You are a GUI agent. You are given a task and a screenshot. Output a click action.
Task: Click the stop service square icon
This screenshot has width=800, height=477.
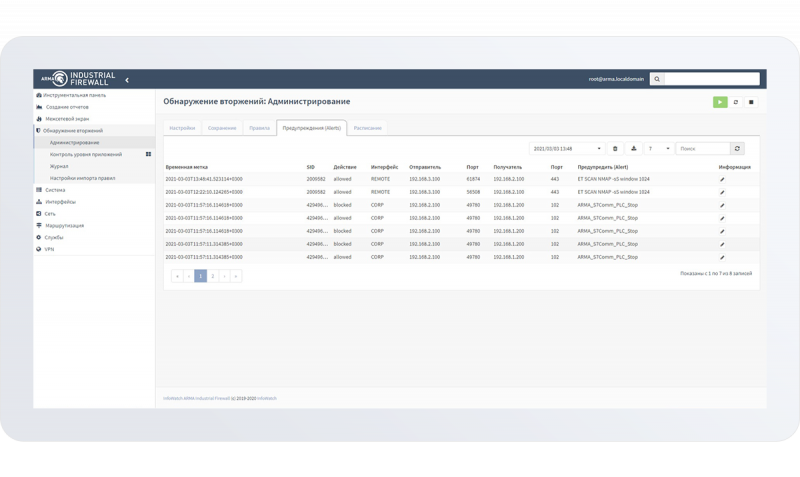point(752,102)
